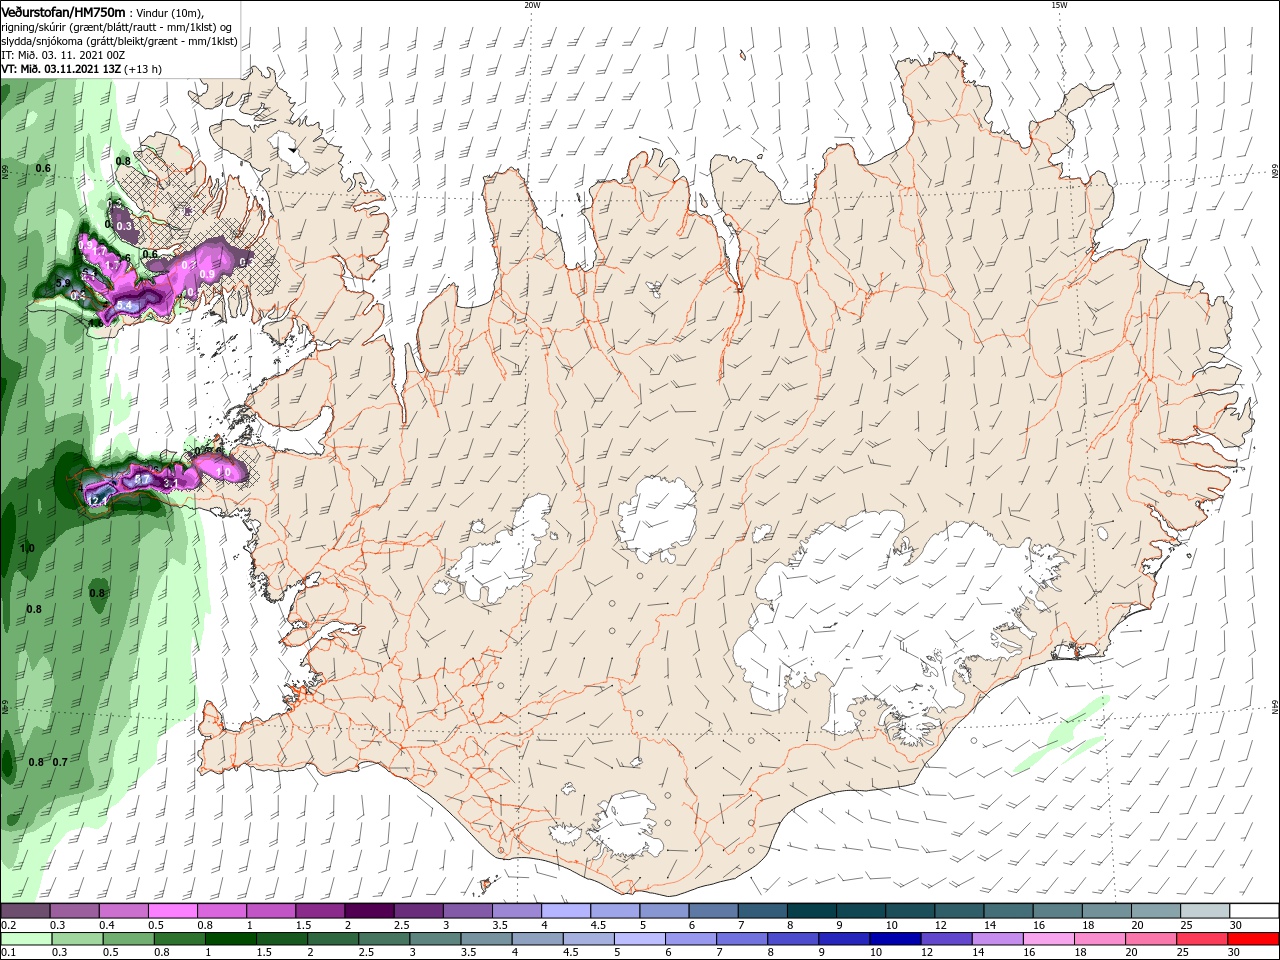1280x960 pixels.
Task: Click the 12.4 precipitation value
Action: (98, 500)
